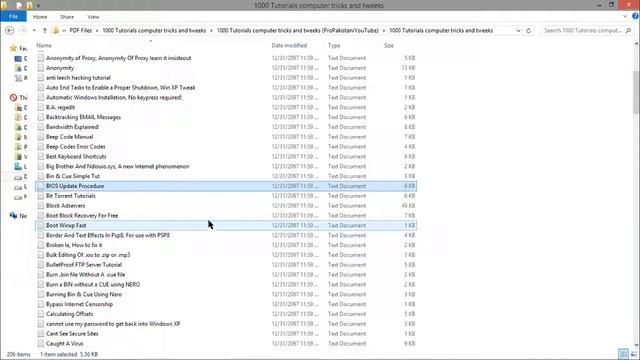Select Network in the navigation pane

coord(18,216)
